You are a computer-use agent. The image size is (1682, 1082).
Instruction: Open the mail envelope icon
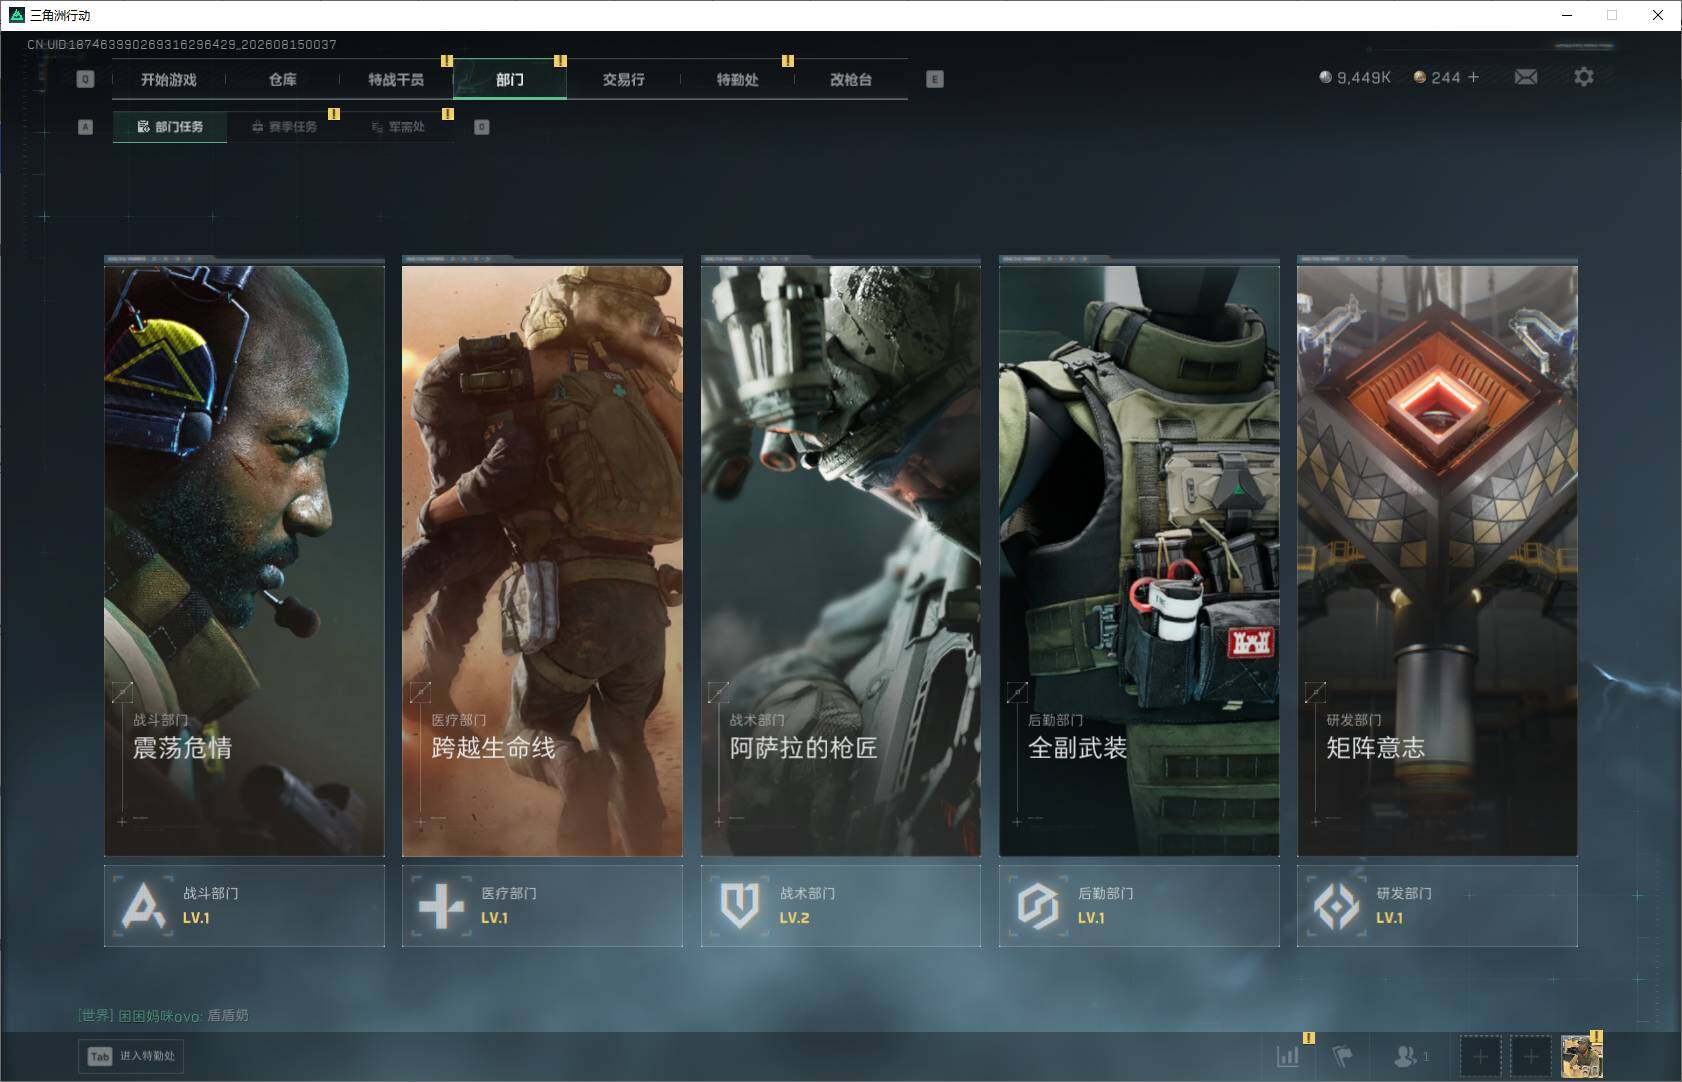(x=1526, y=77)
